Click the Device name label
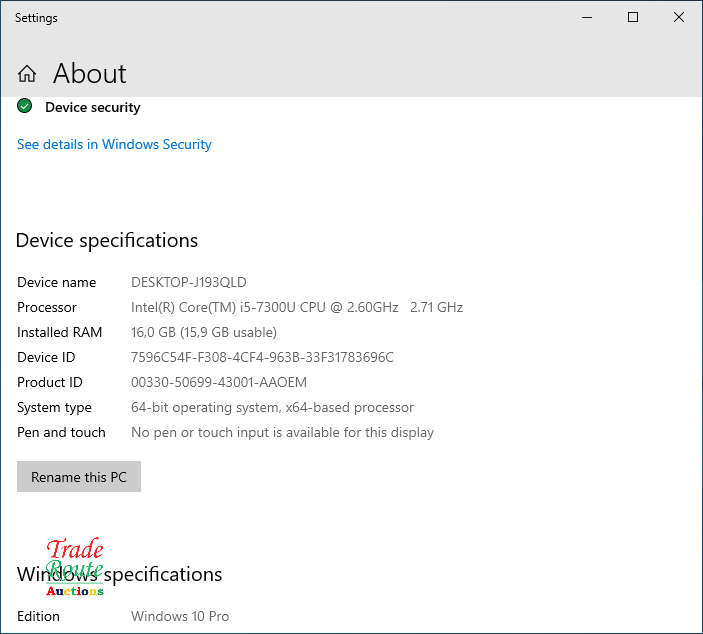Viewport: 703px width, 634px height. point(56,282)
